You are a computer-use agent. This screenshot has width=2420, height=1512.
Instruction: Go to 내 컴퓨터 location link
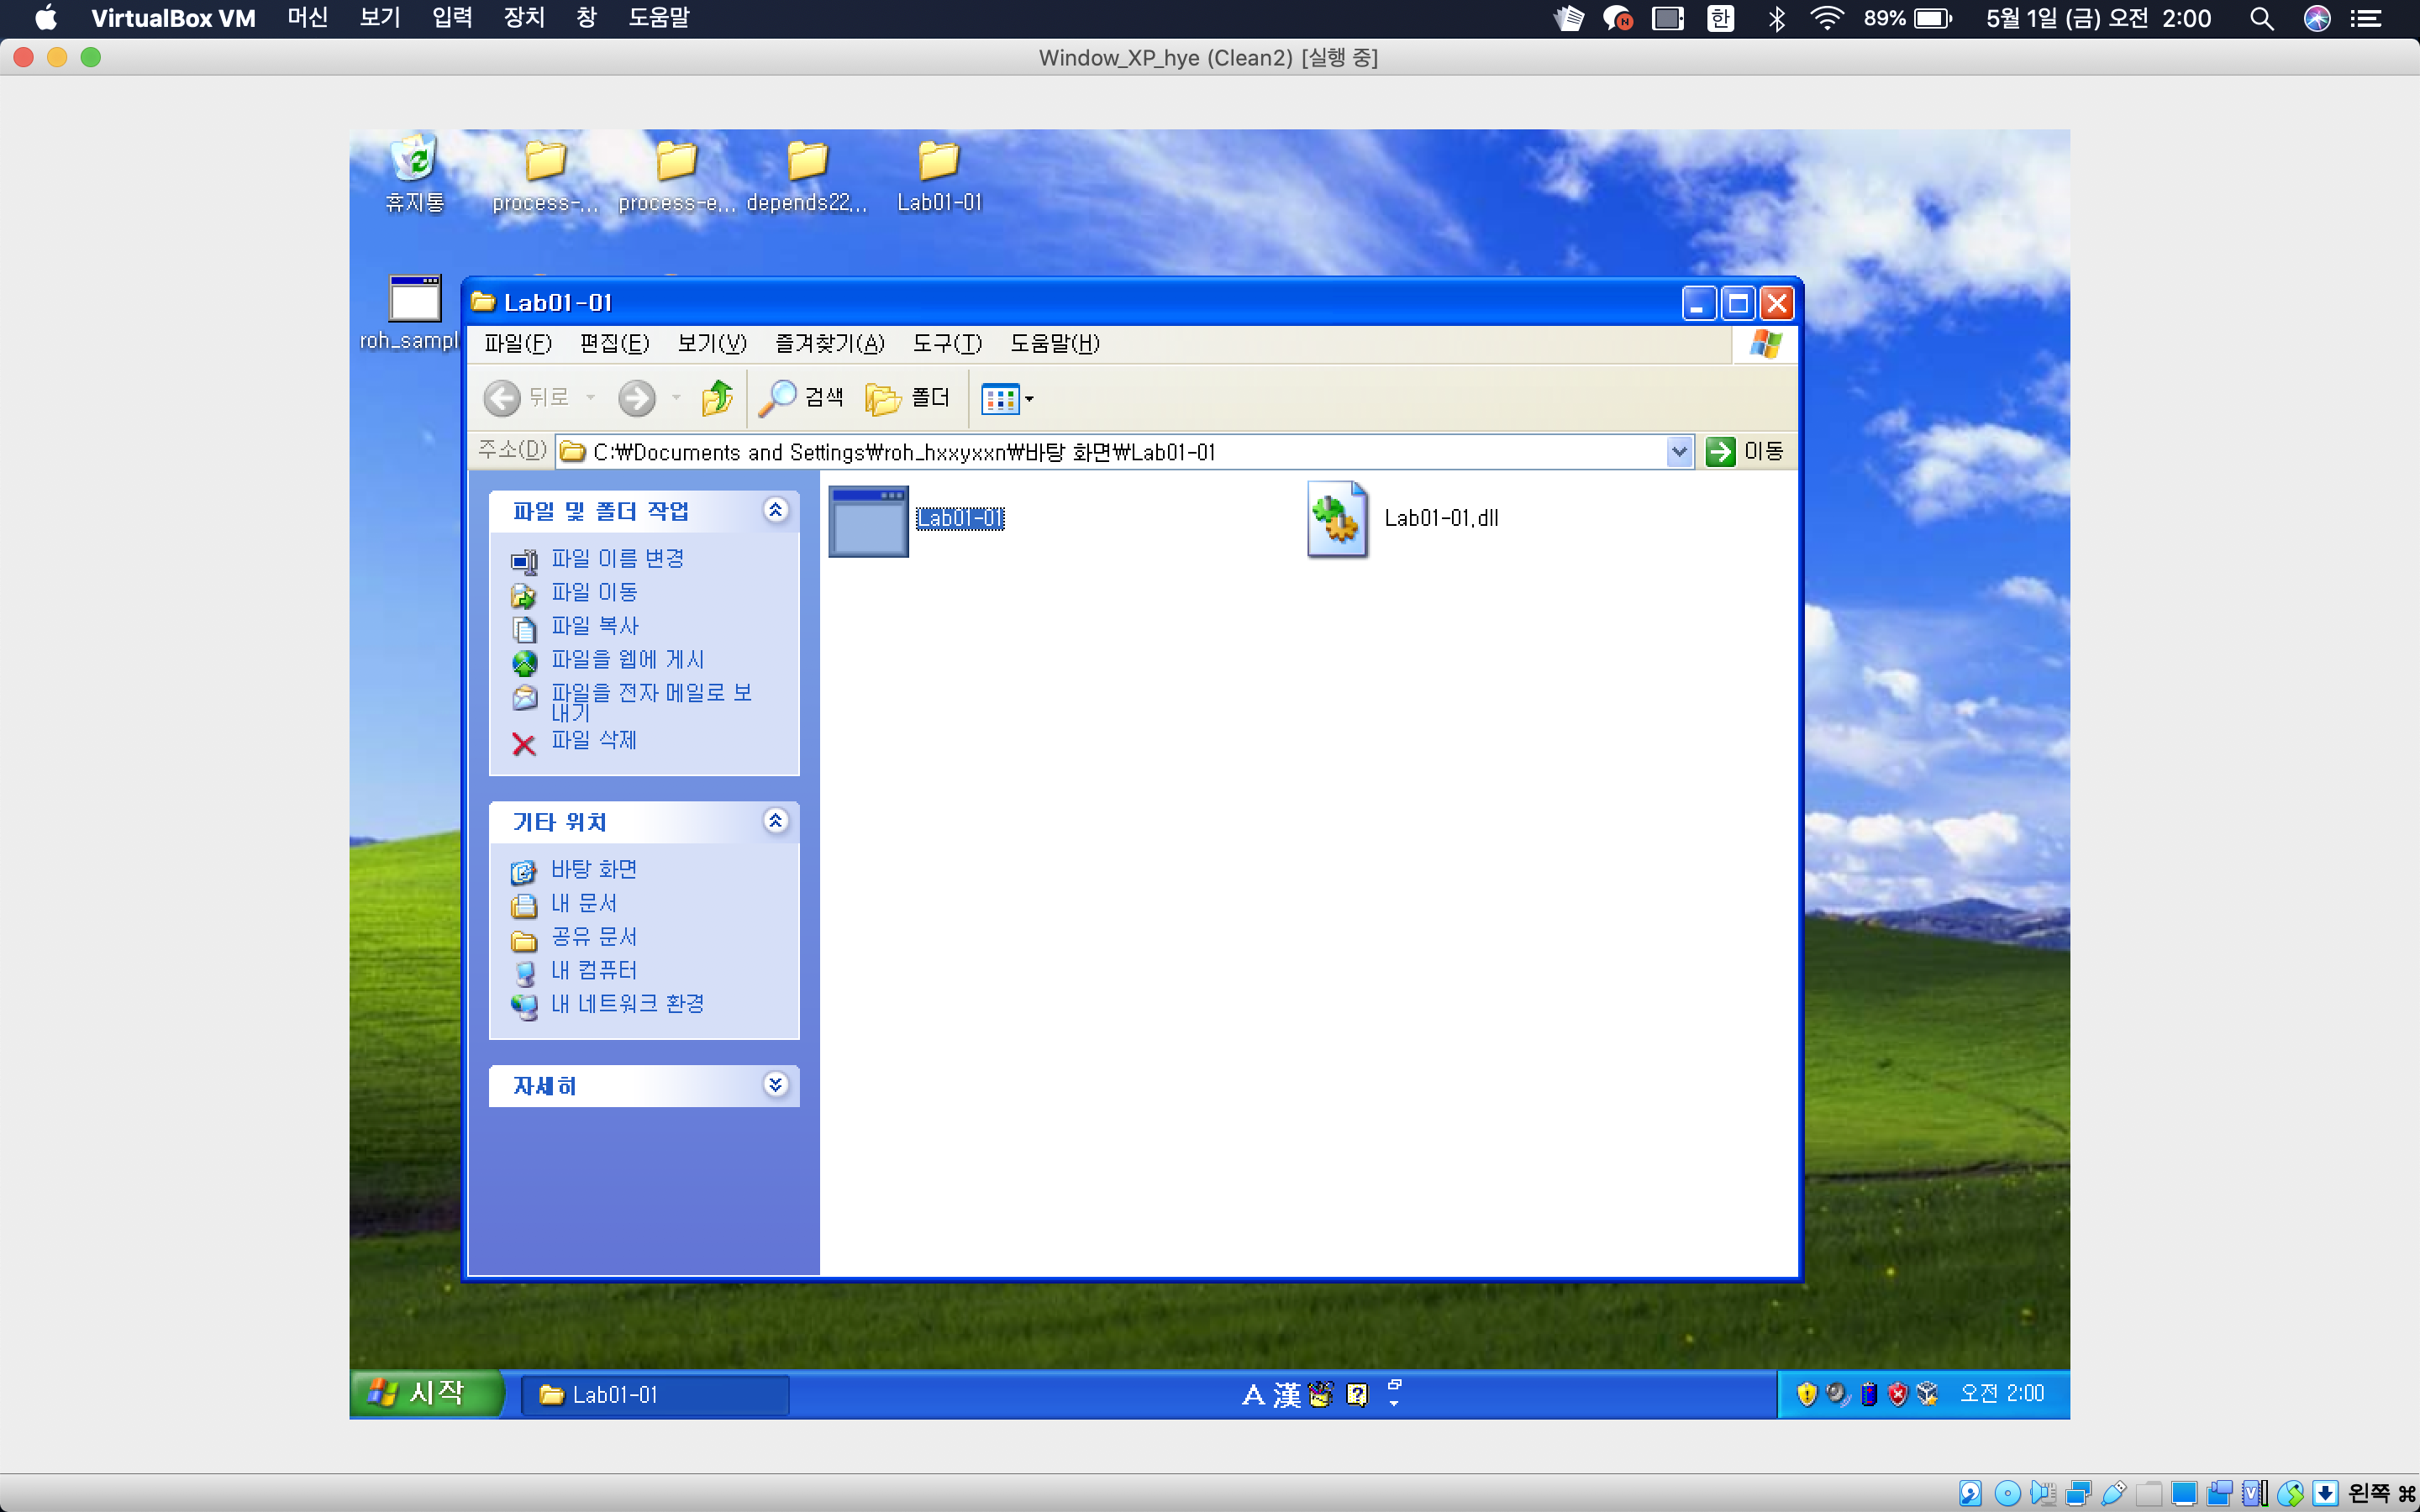pos(594,971)
